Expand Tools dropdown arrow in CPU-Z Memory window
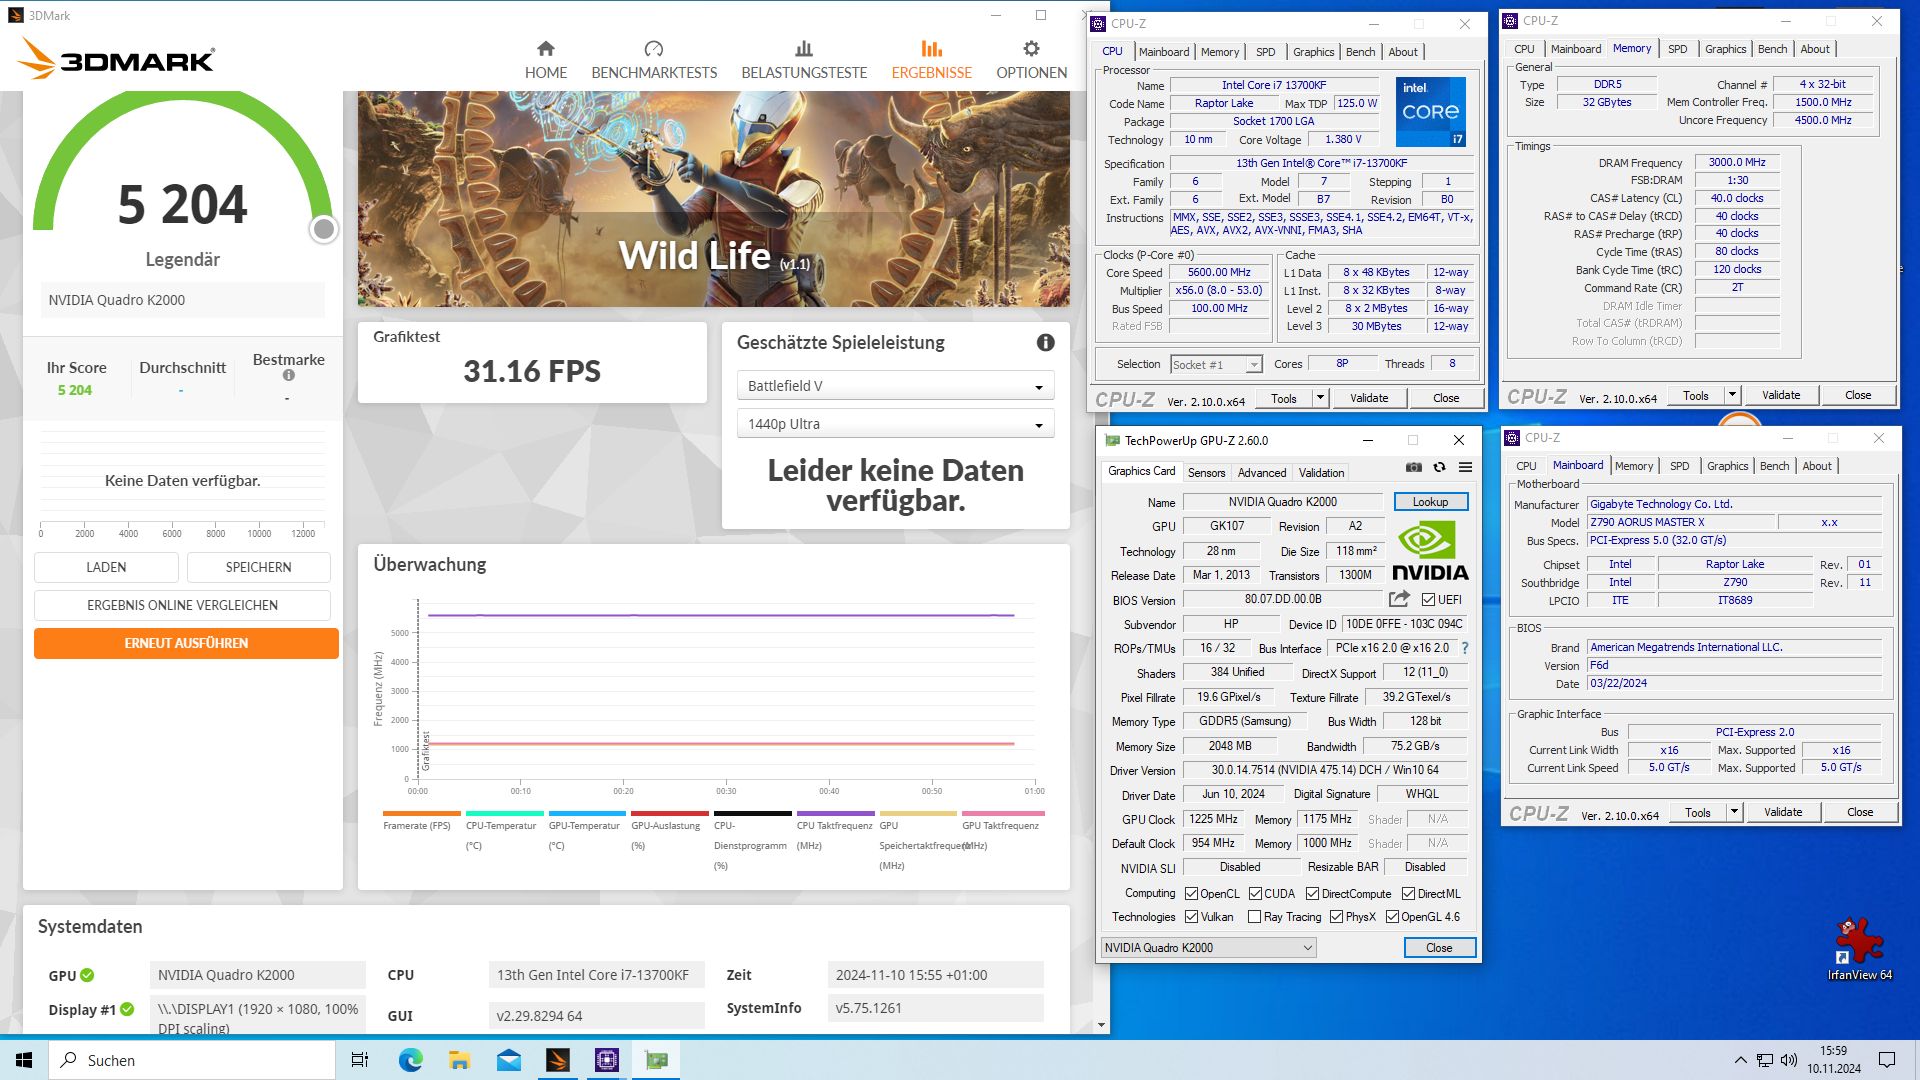The image size is (1920, 1080). point(1732,395)
